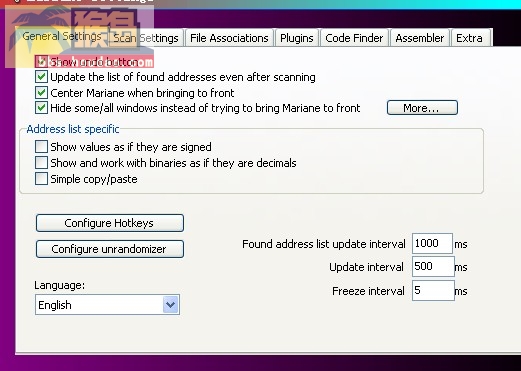Click the More... button
Screen dimensions: 521x371
(422, 108)
